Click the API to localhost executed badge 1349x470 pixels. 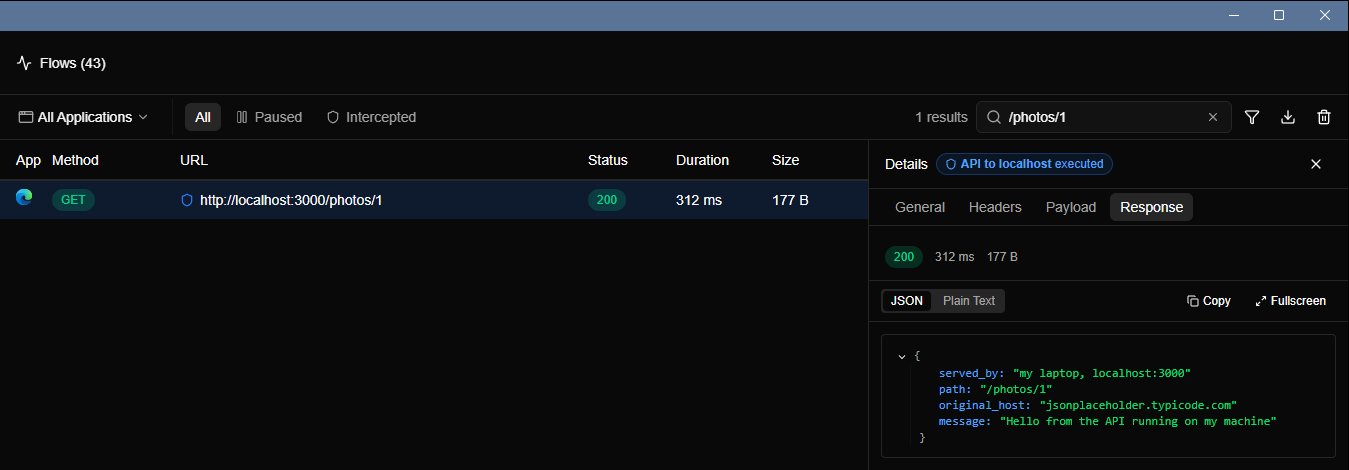pyautogui.click(x=1024, y=164)
